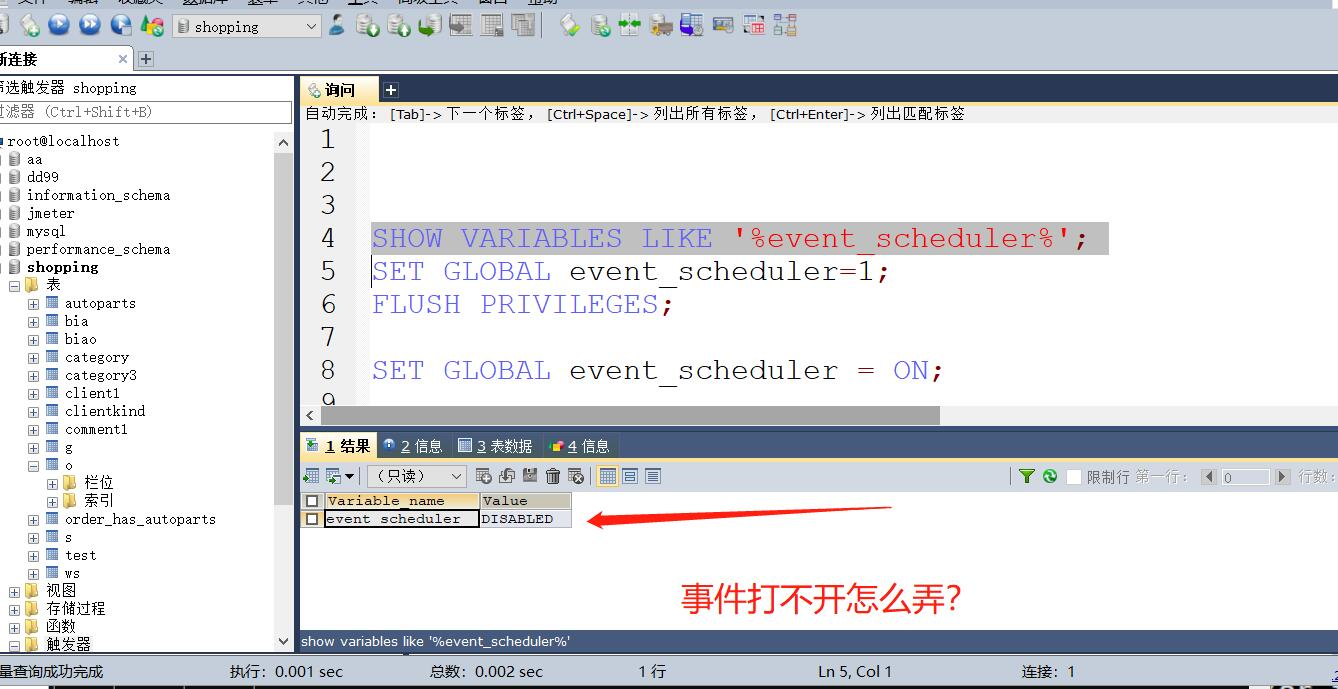Switch results to form view
The height and width of the screenshot is (689, 1338).
click(x=630, y=476)
